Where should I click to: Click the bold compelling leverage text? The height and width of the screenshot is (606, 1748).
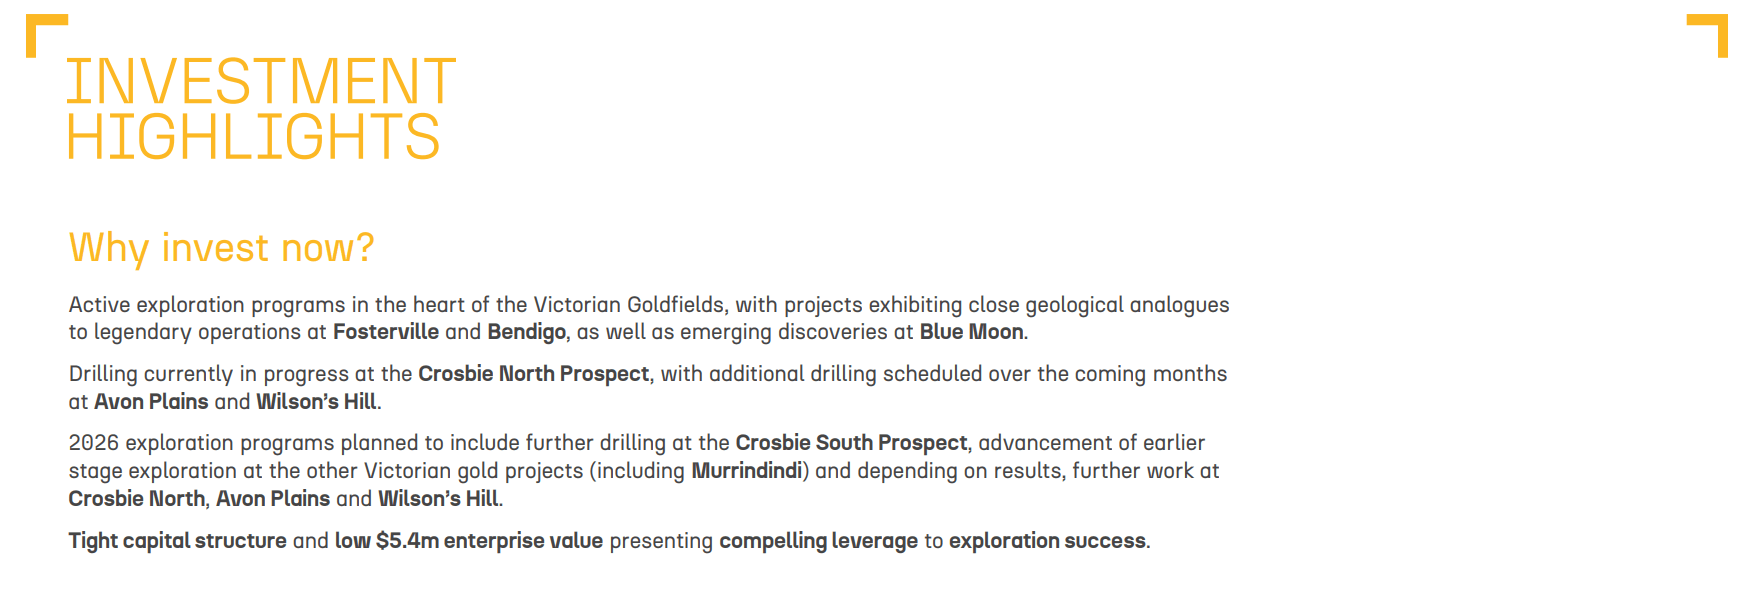(818, 541)
